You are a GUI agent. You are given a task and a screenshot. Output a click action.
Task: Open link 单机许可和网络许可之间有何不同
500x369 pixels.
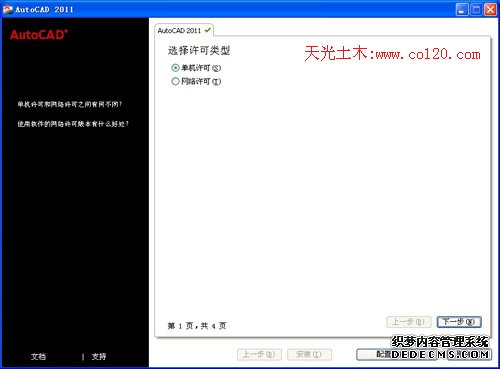[x=70, y=104]
